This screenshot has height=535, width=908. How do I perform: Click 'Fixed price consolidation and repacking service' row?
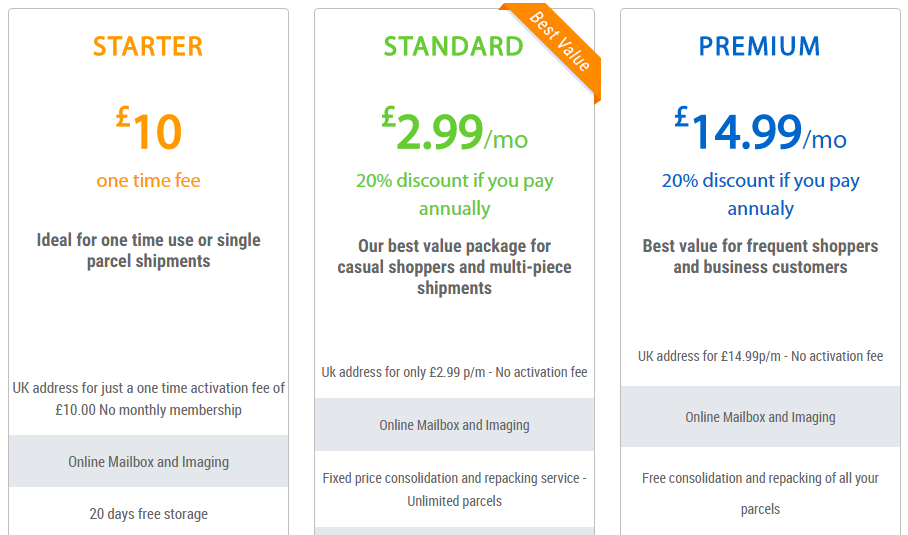[x=454, y=489]
